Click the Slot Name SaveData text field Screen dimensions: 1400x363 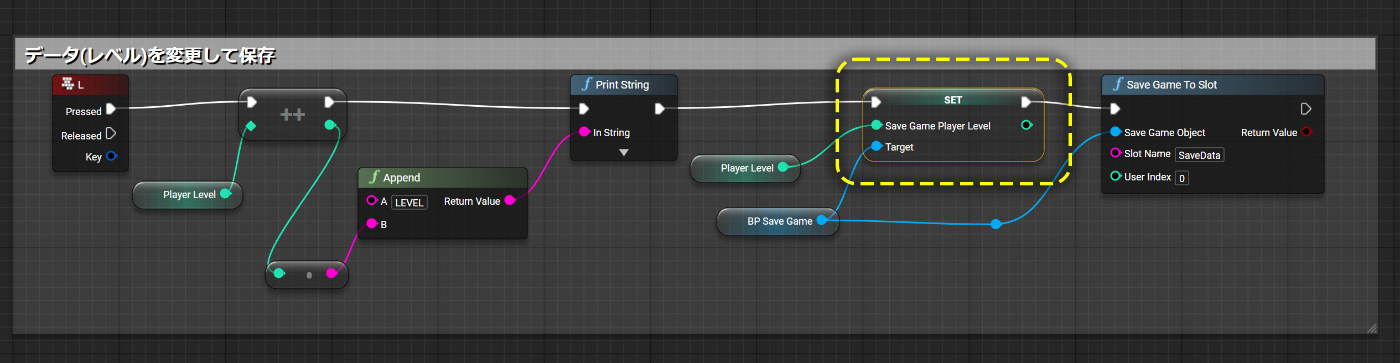(x=1199, y=155)
